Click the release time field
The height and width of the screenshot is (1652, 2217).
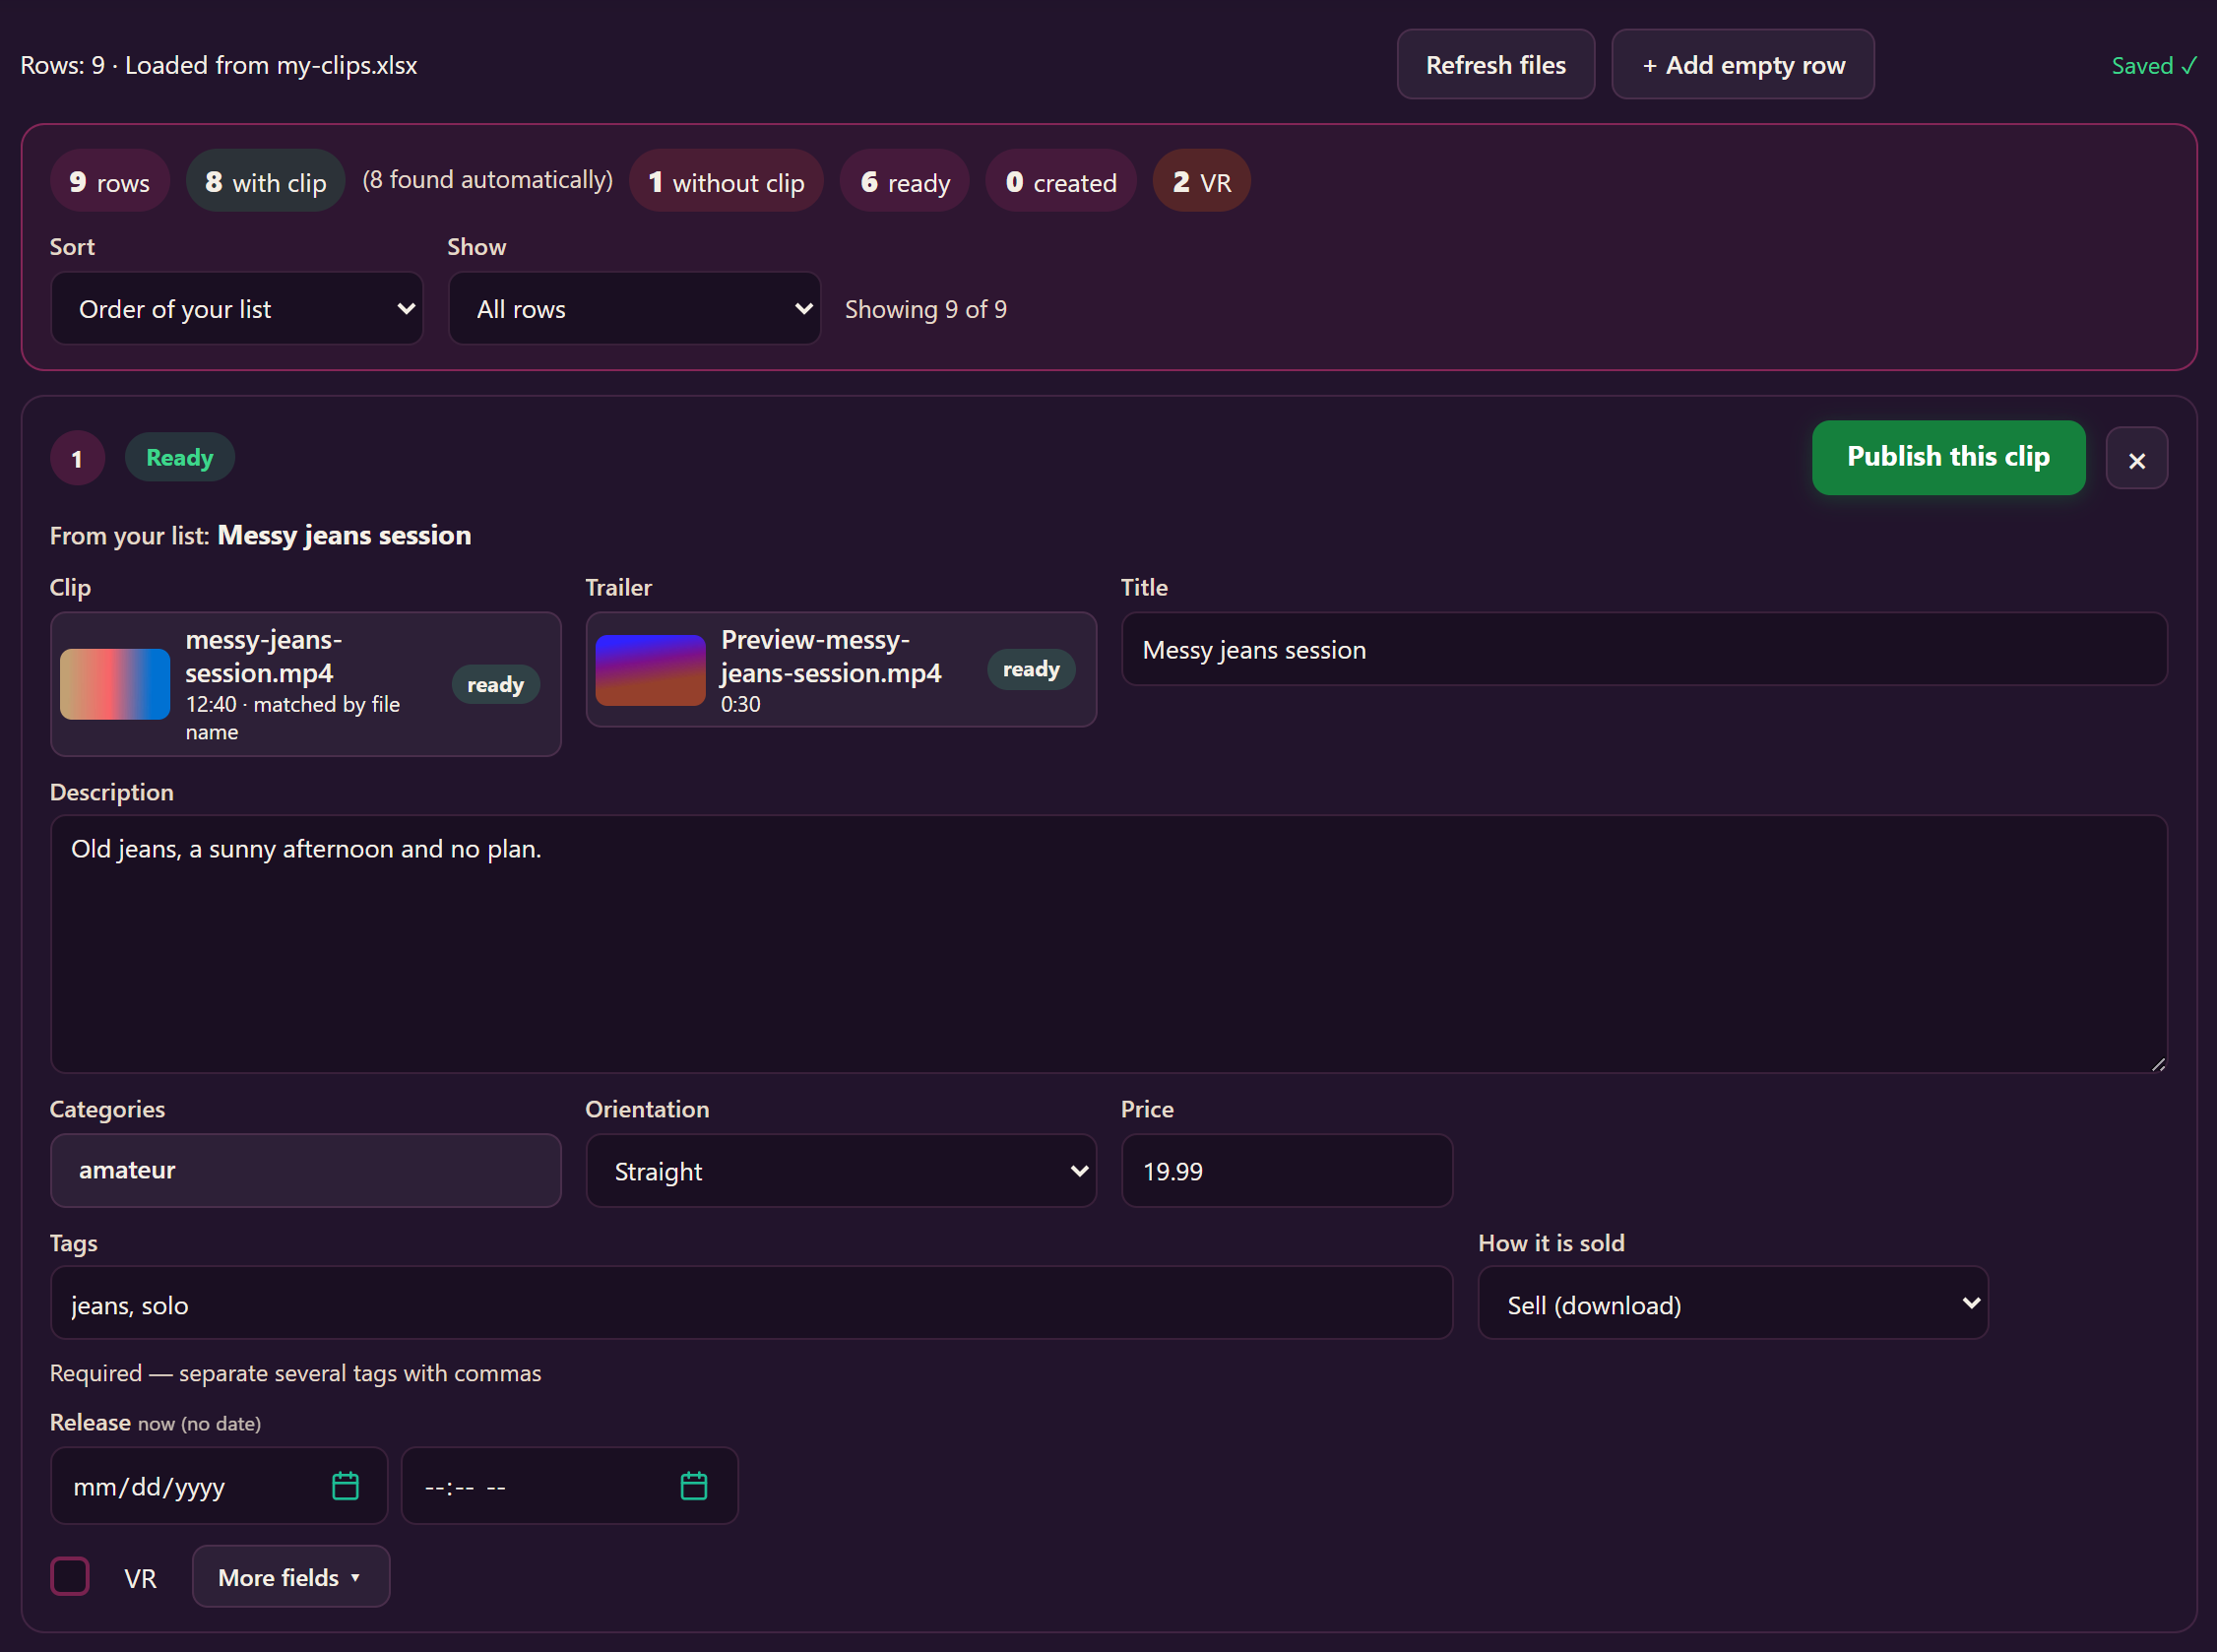(x=569, y=1486)
